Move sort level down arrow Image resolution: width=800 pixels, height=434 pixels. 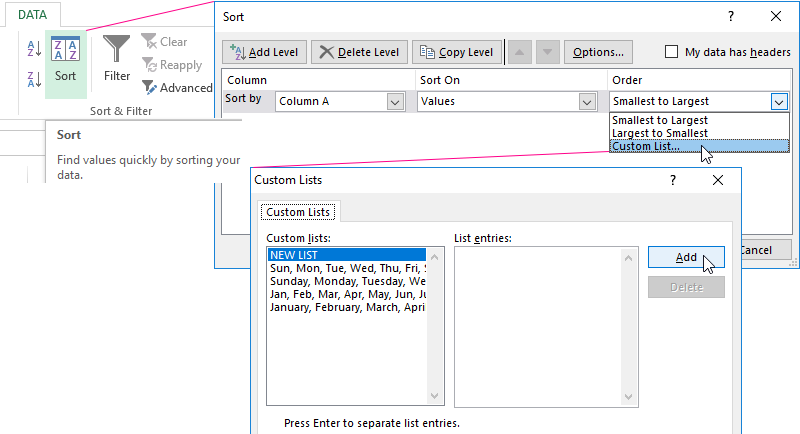(546, 52)
